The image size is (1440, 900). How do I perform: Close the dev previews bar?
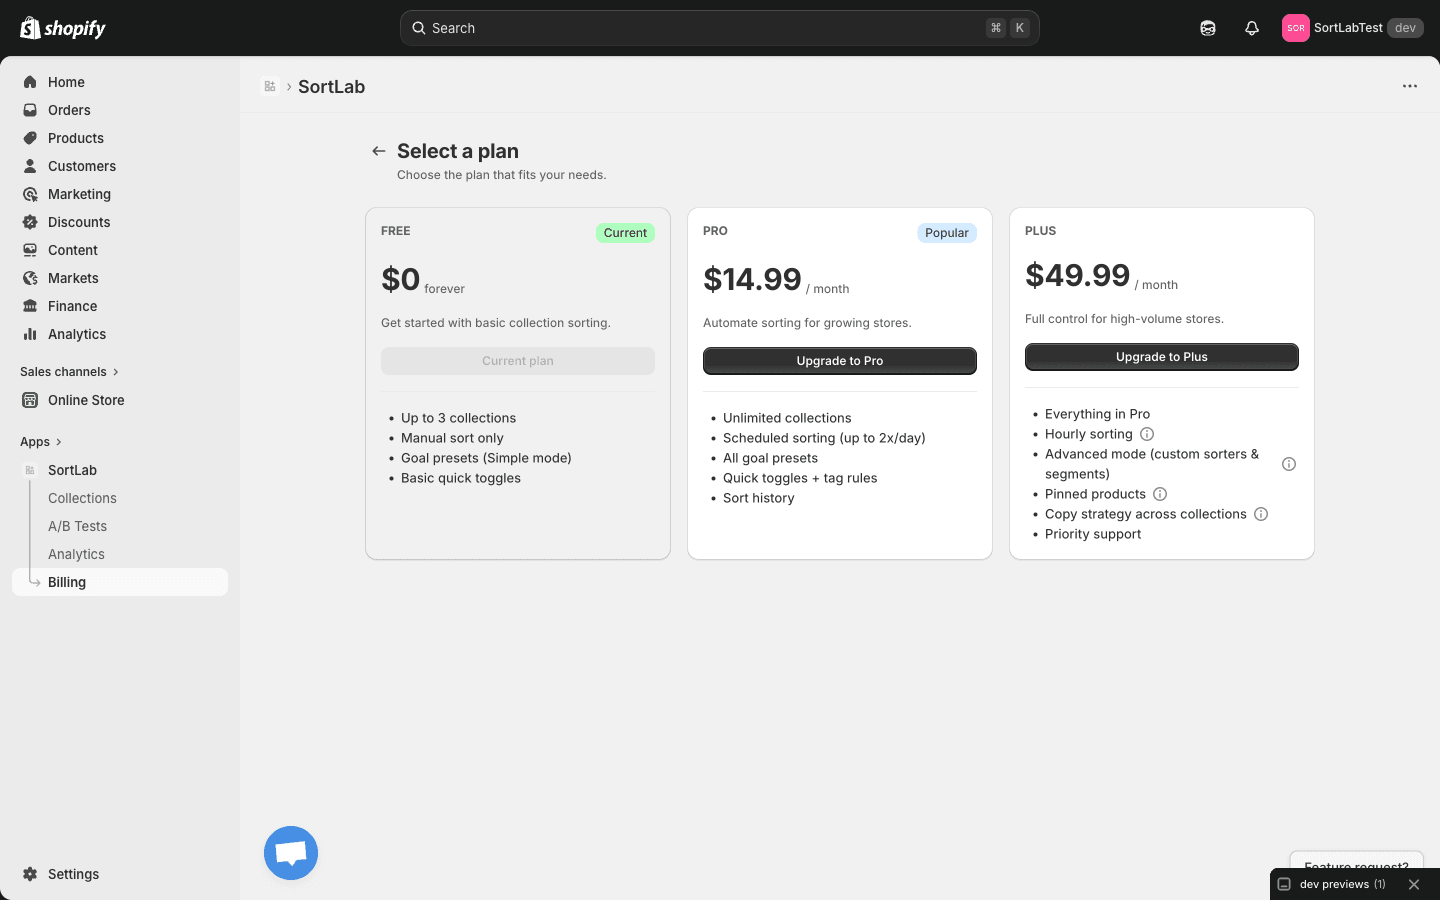coord(1414,884)
